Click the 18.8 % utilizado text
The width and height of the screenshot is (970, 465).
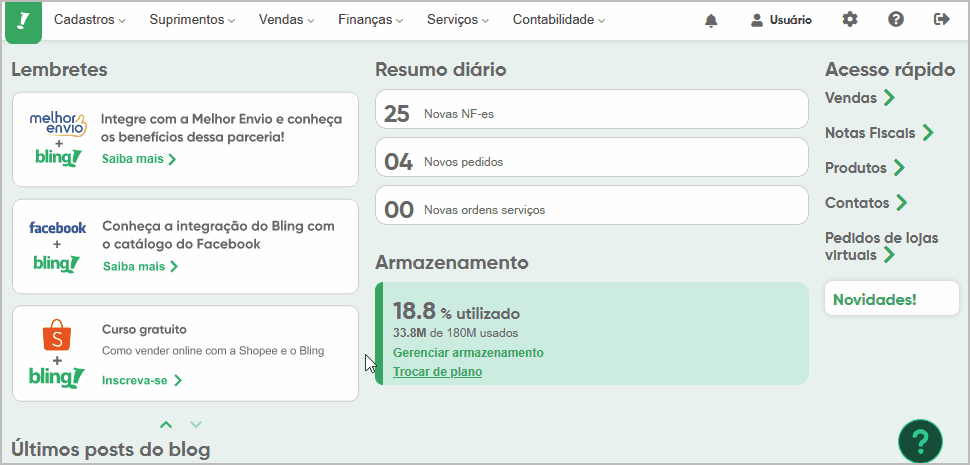coord(457,312)
